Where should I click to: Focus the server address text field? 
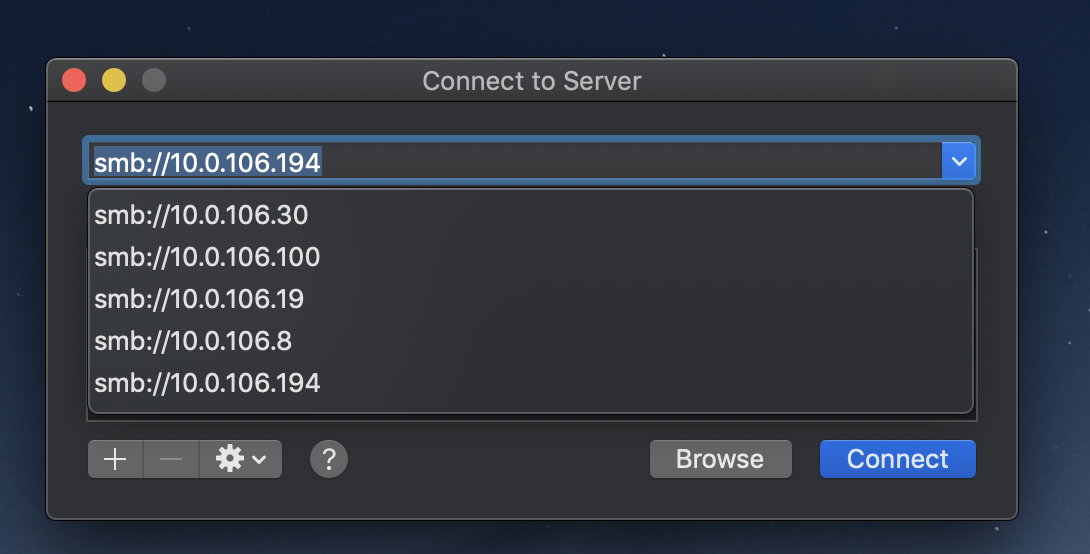coord(514,161)
